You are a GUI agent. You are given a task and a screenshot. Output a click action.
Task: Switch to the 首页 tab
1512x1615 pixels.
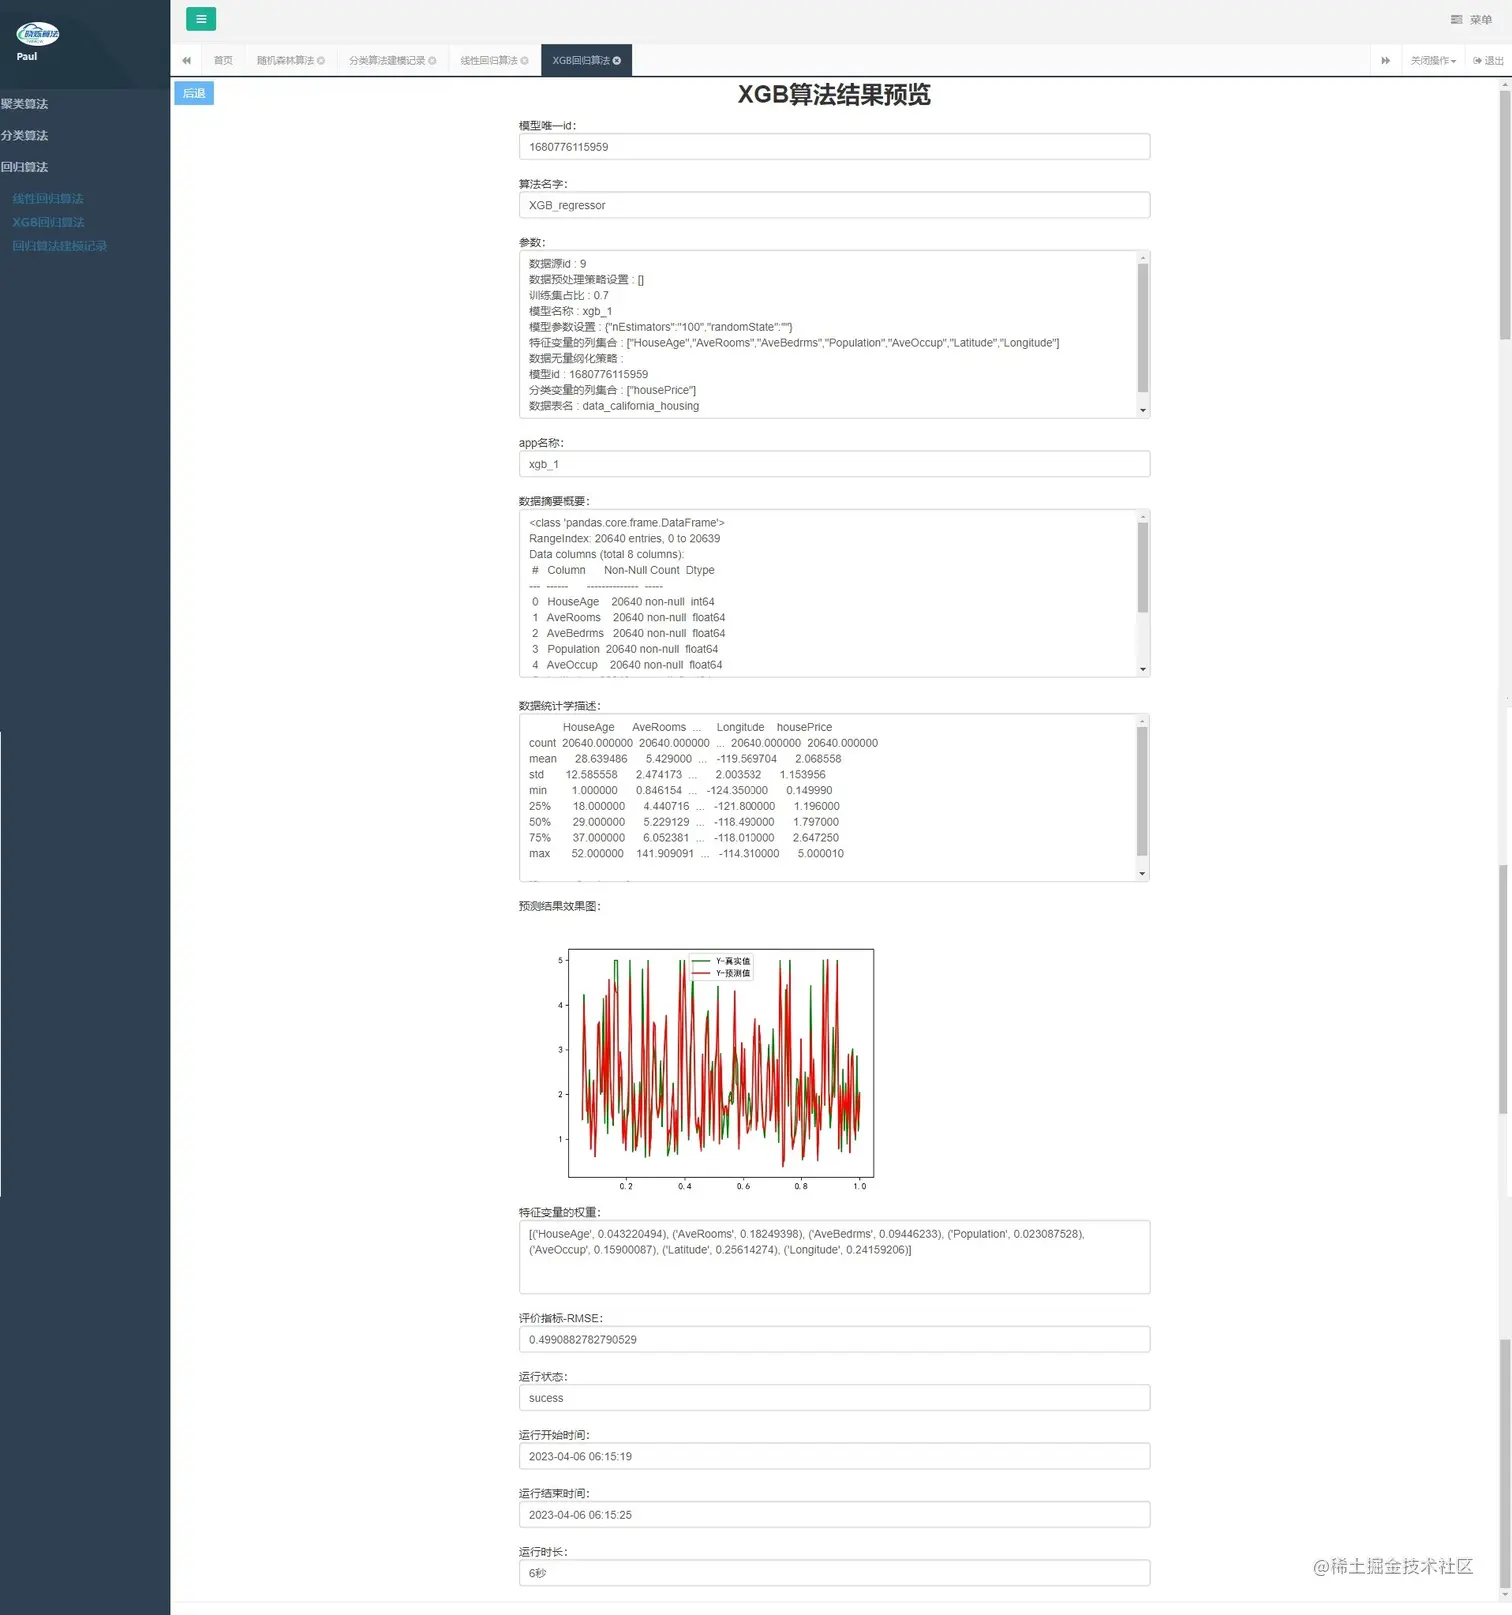[223, 61]
